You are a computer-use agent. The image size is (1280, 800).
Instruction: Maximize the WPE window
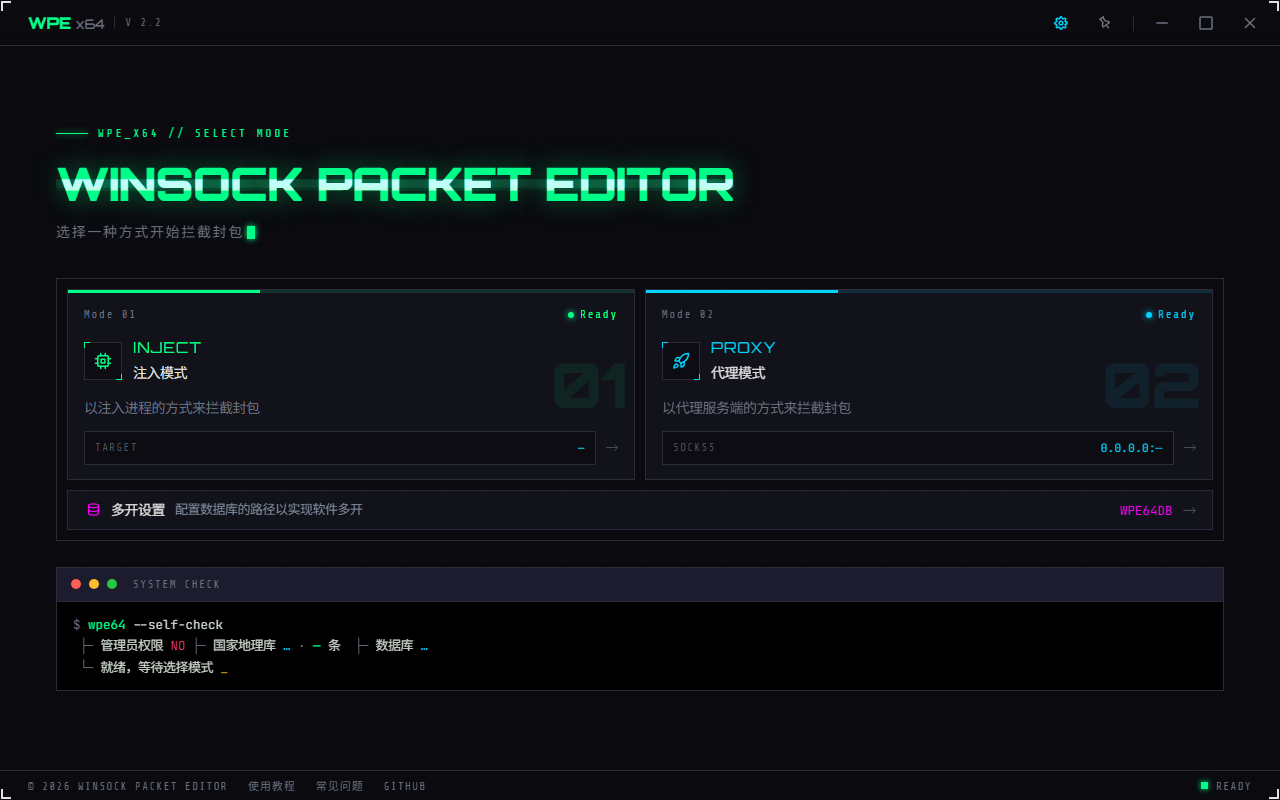(1206, 23)
